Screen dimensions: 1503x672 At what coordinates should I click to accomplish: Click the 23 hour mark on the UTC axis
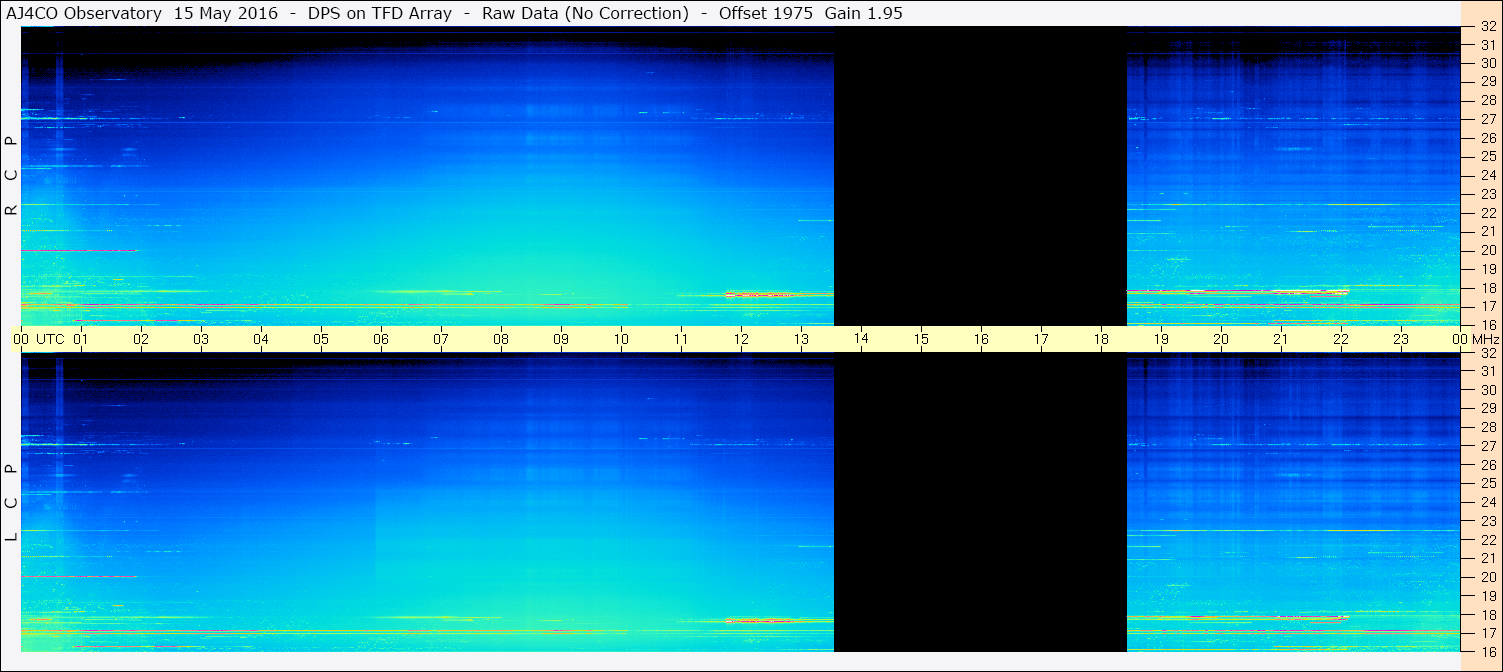point(1401,339)
